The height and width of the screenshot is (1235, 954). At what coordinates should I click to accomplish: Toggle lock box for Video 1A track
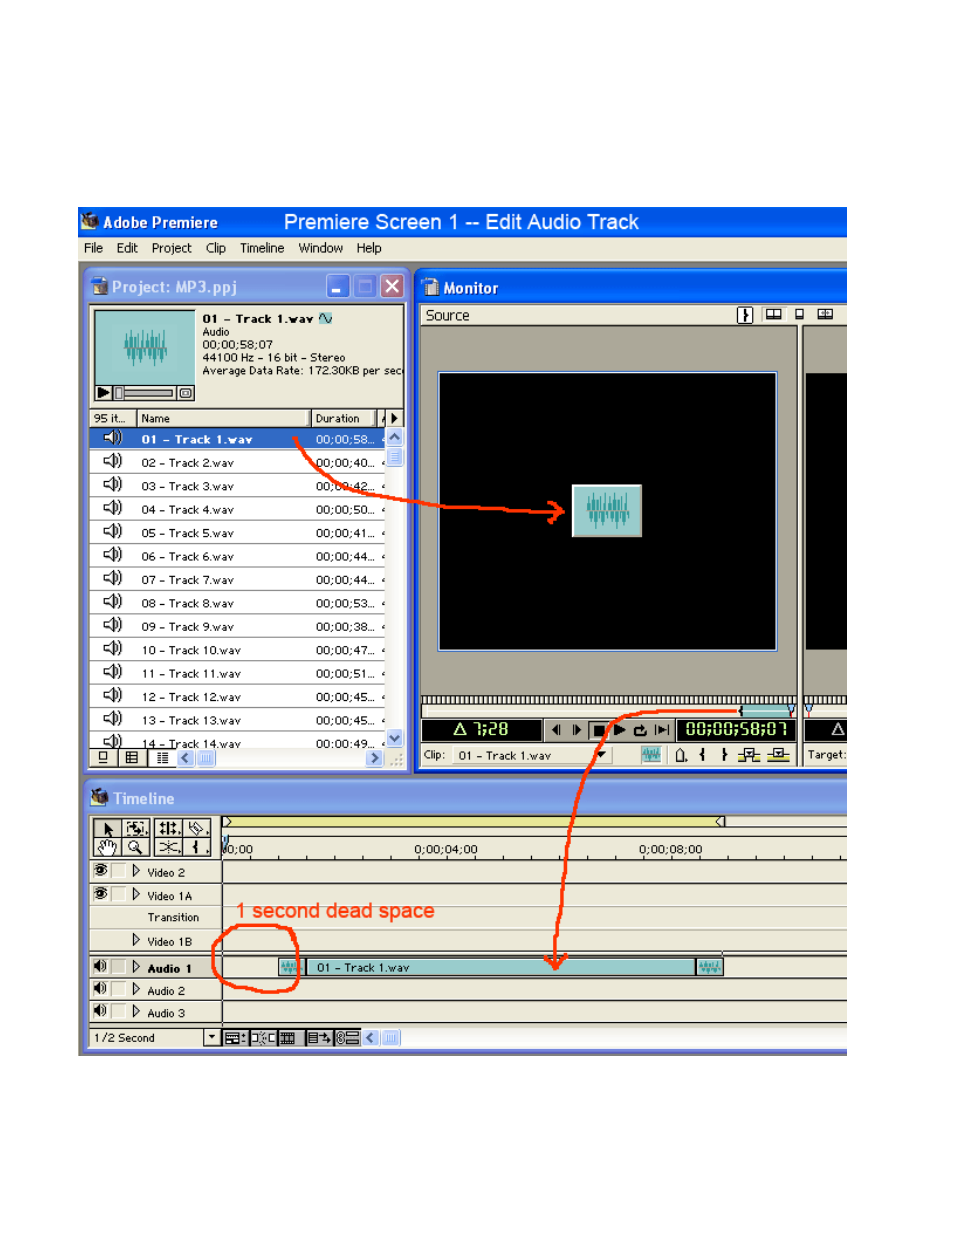click(x=118, y=893)
